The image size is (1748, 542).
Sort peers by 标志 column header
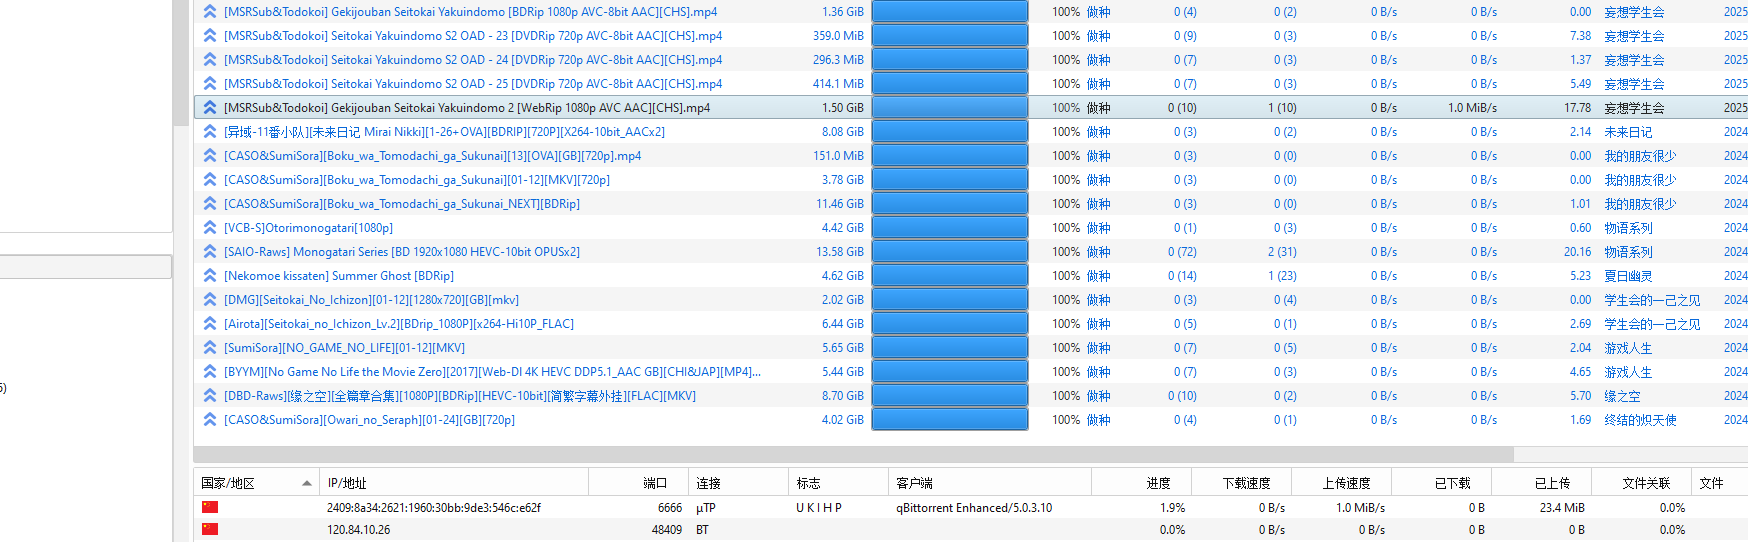point(838,483)
